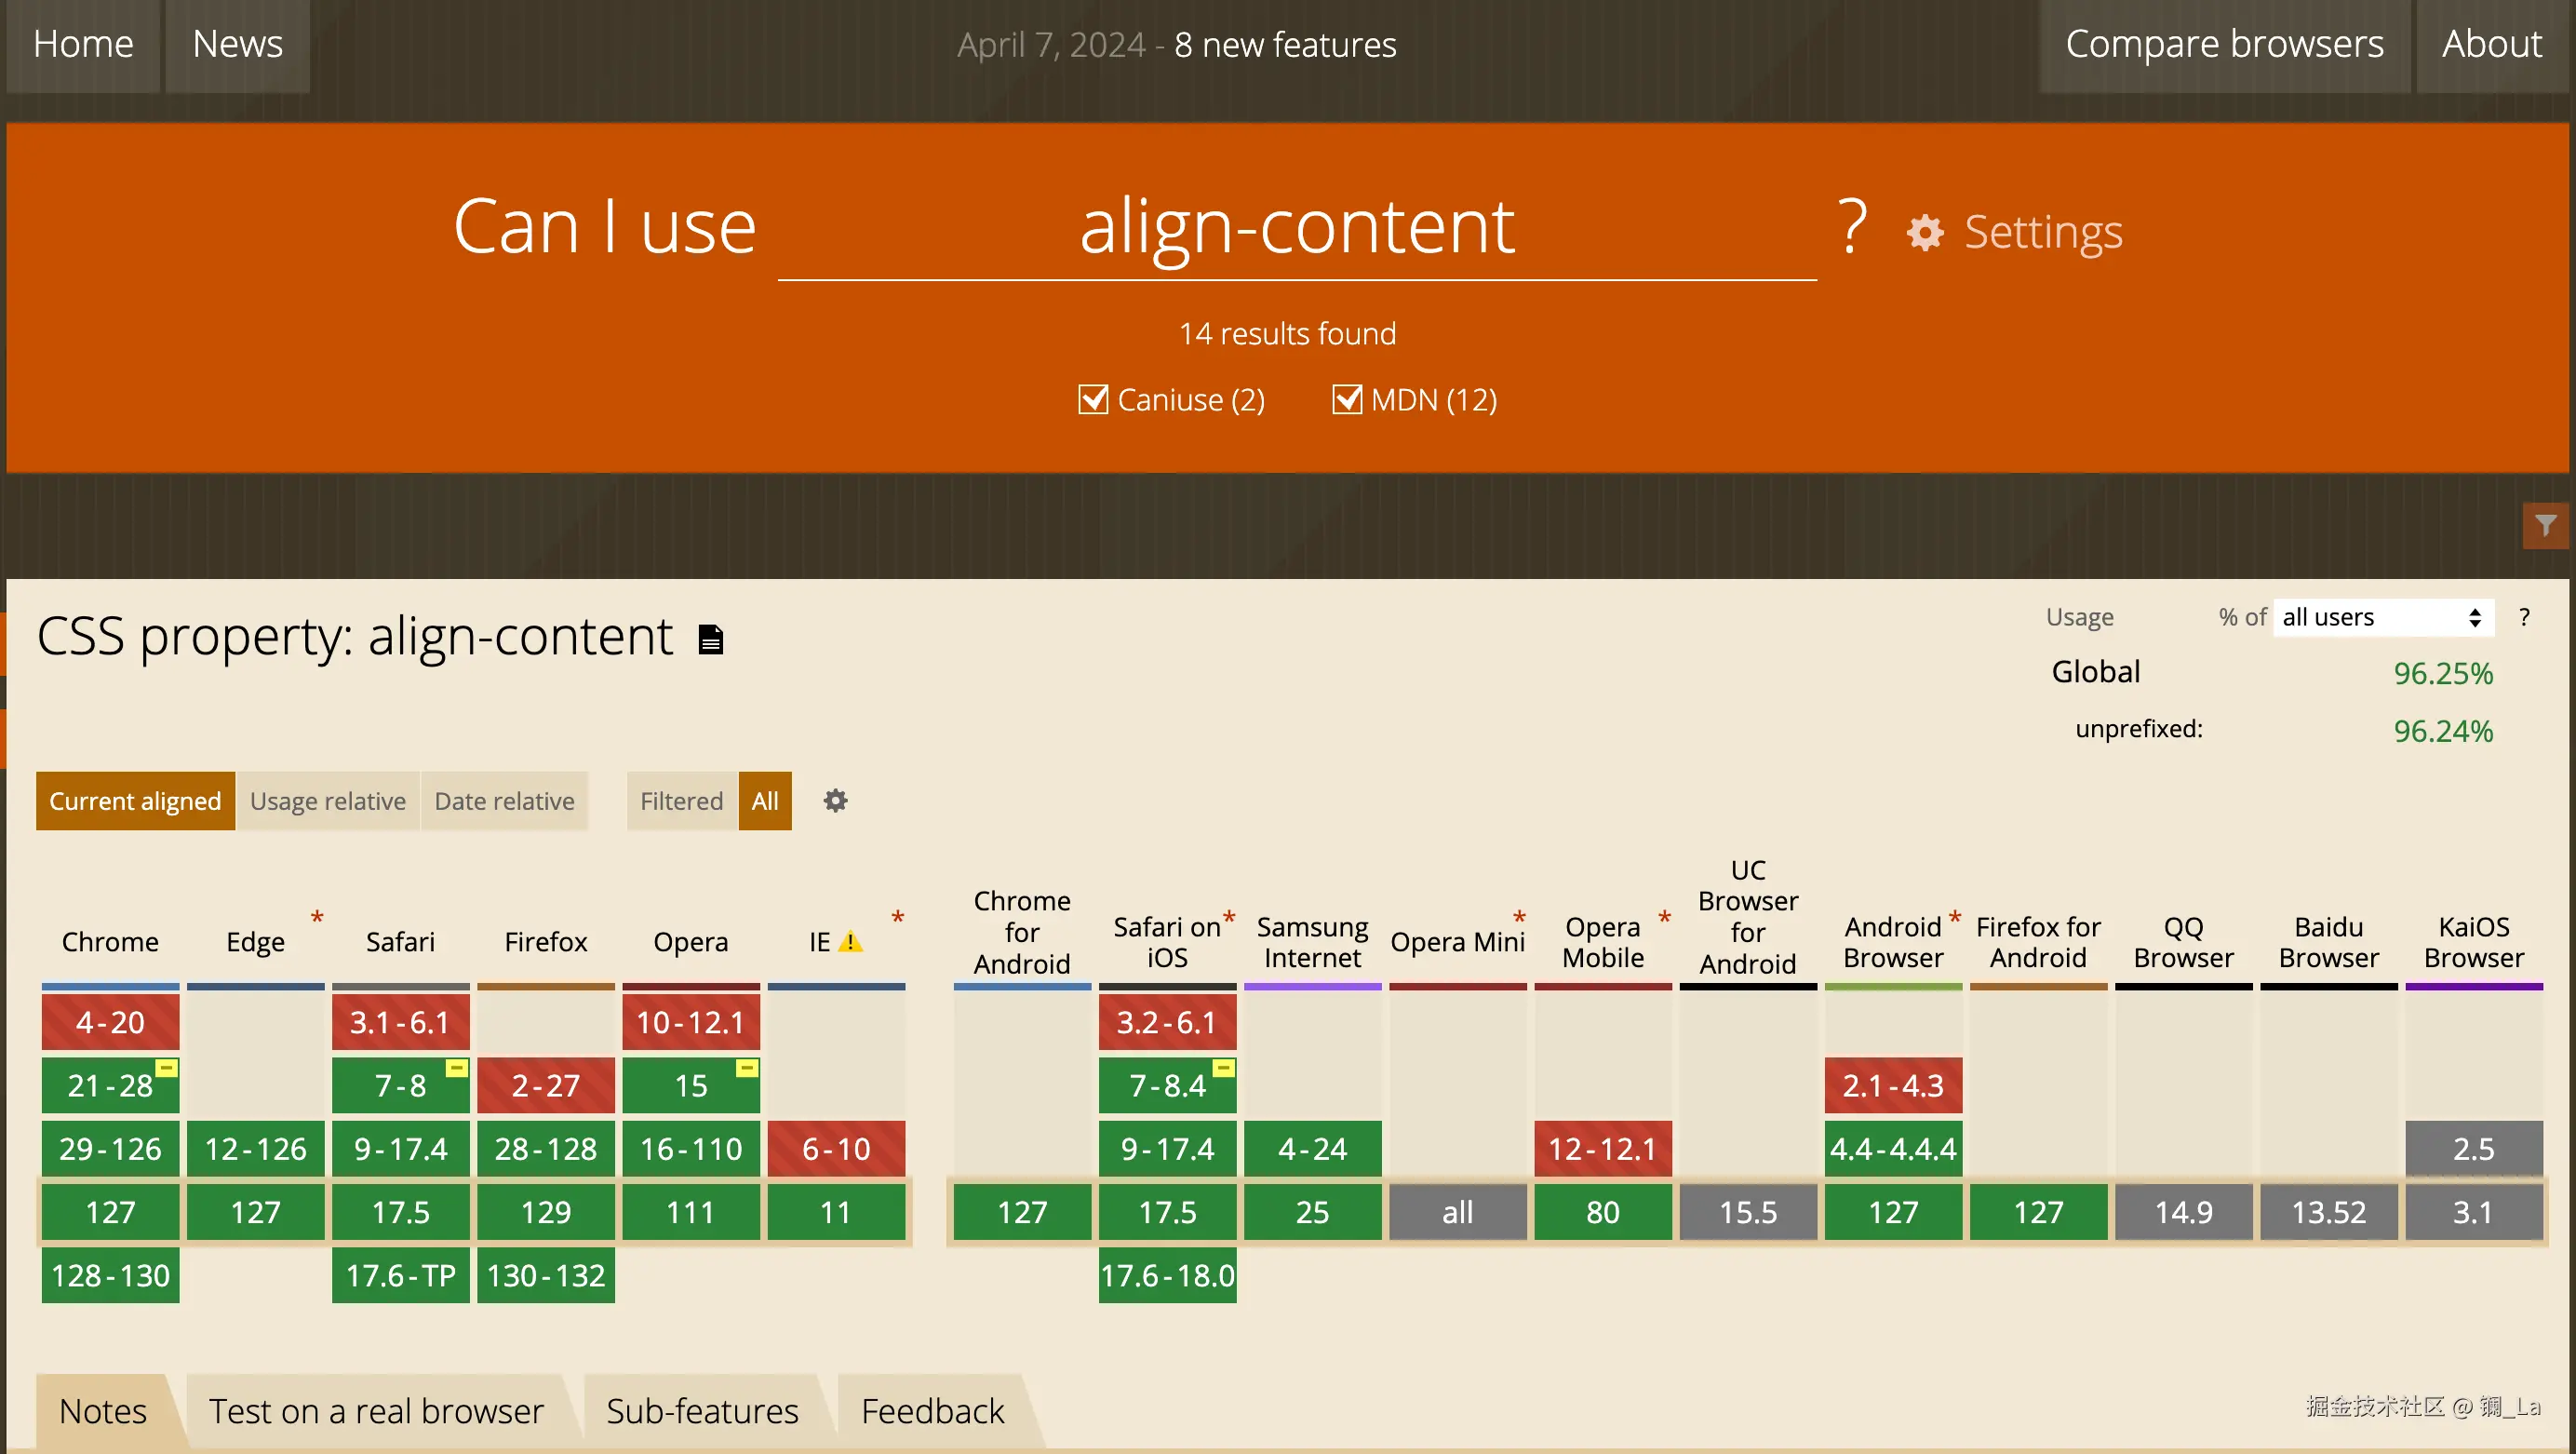The height and width of the screenshot is (1454, 2576).
Task: Click the KaiOS Browser header
Action: (2474, 942)
